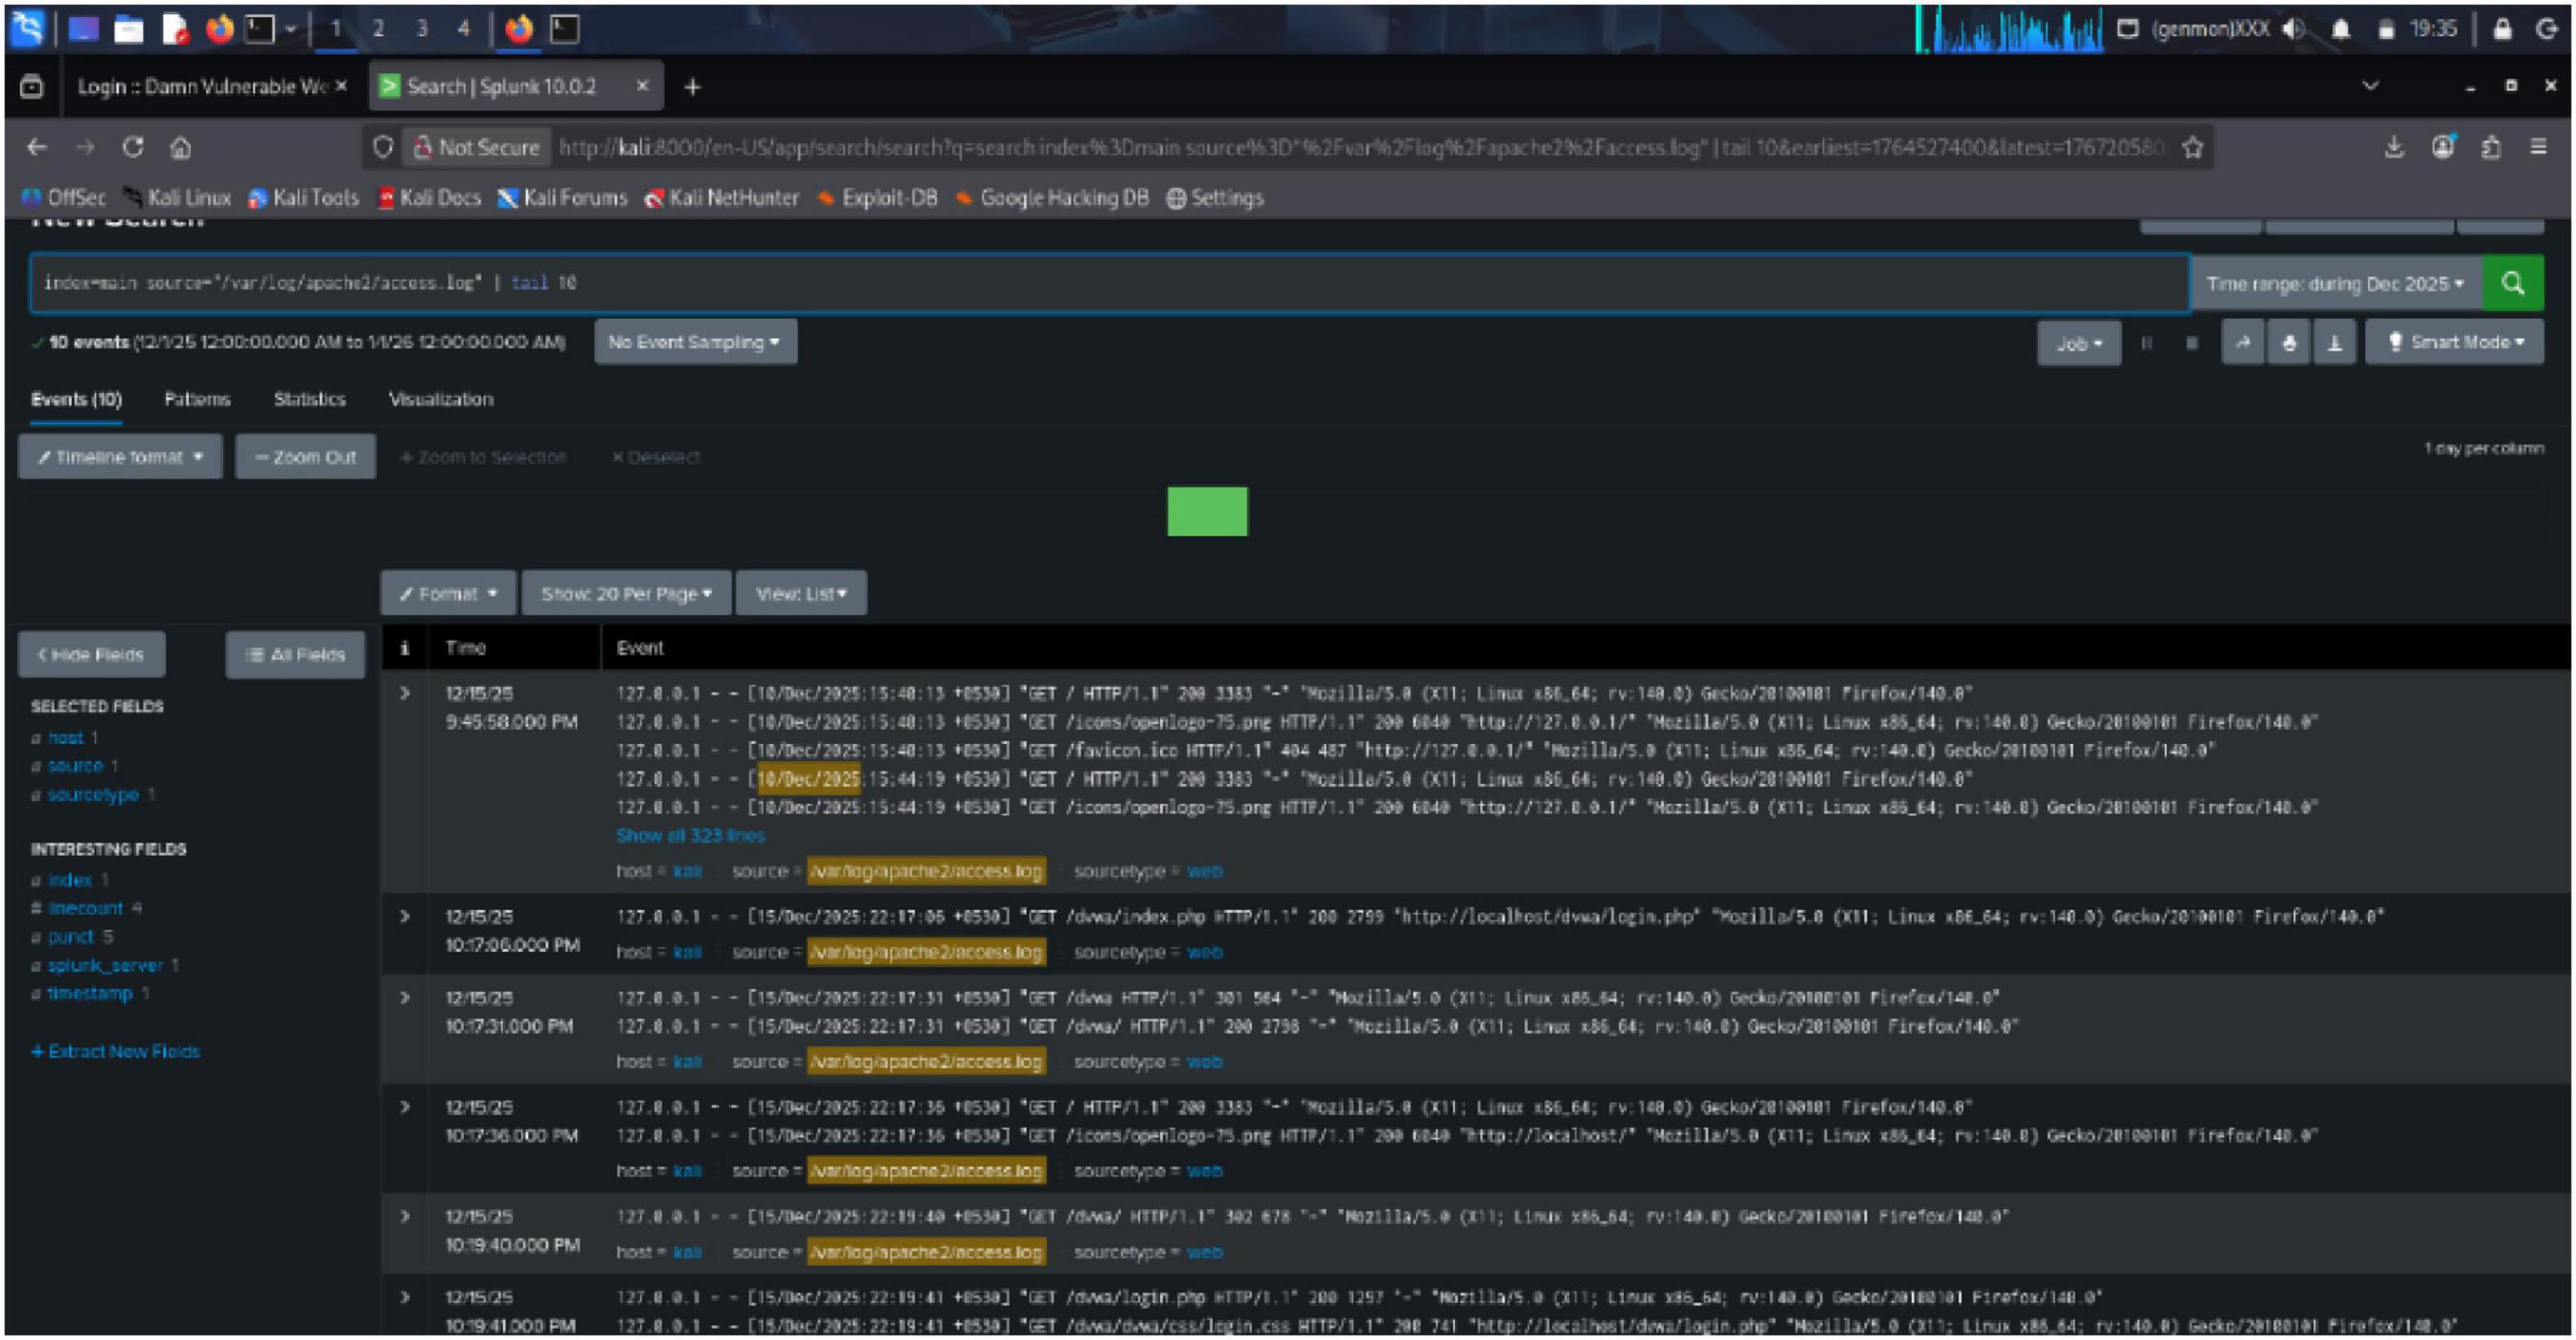Change the Show: 20 Per Page setting

tap(626, 594)
